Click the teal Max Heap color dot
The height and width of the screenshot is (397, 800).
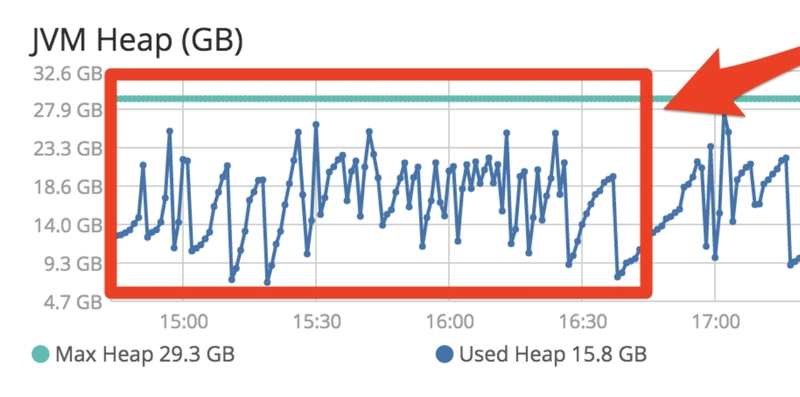tap(40, 354)
